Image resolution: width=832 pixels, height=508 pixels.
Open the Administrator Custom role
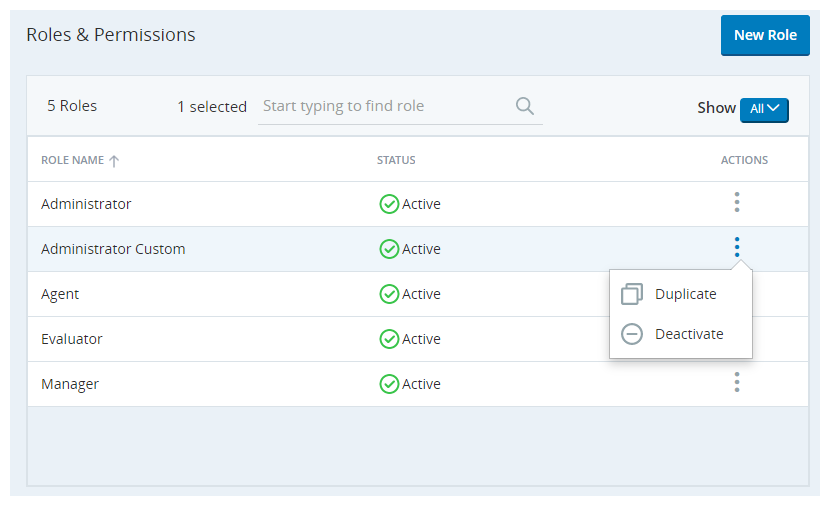click(113, 249)
